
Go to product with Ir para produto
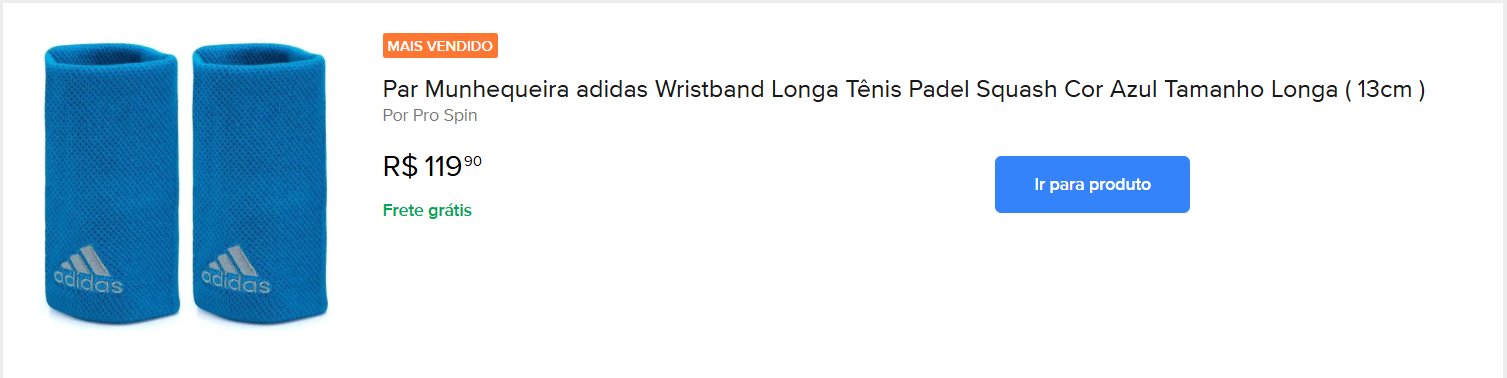(x=1092, y=184)
